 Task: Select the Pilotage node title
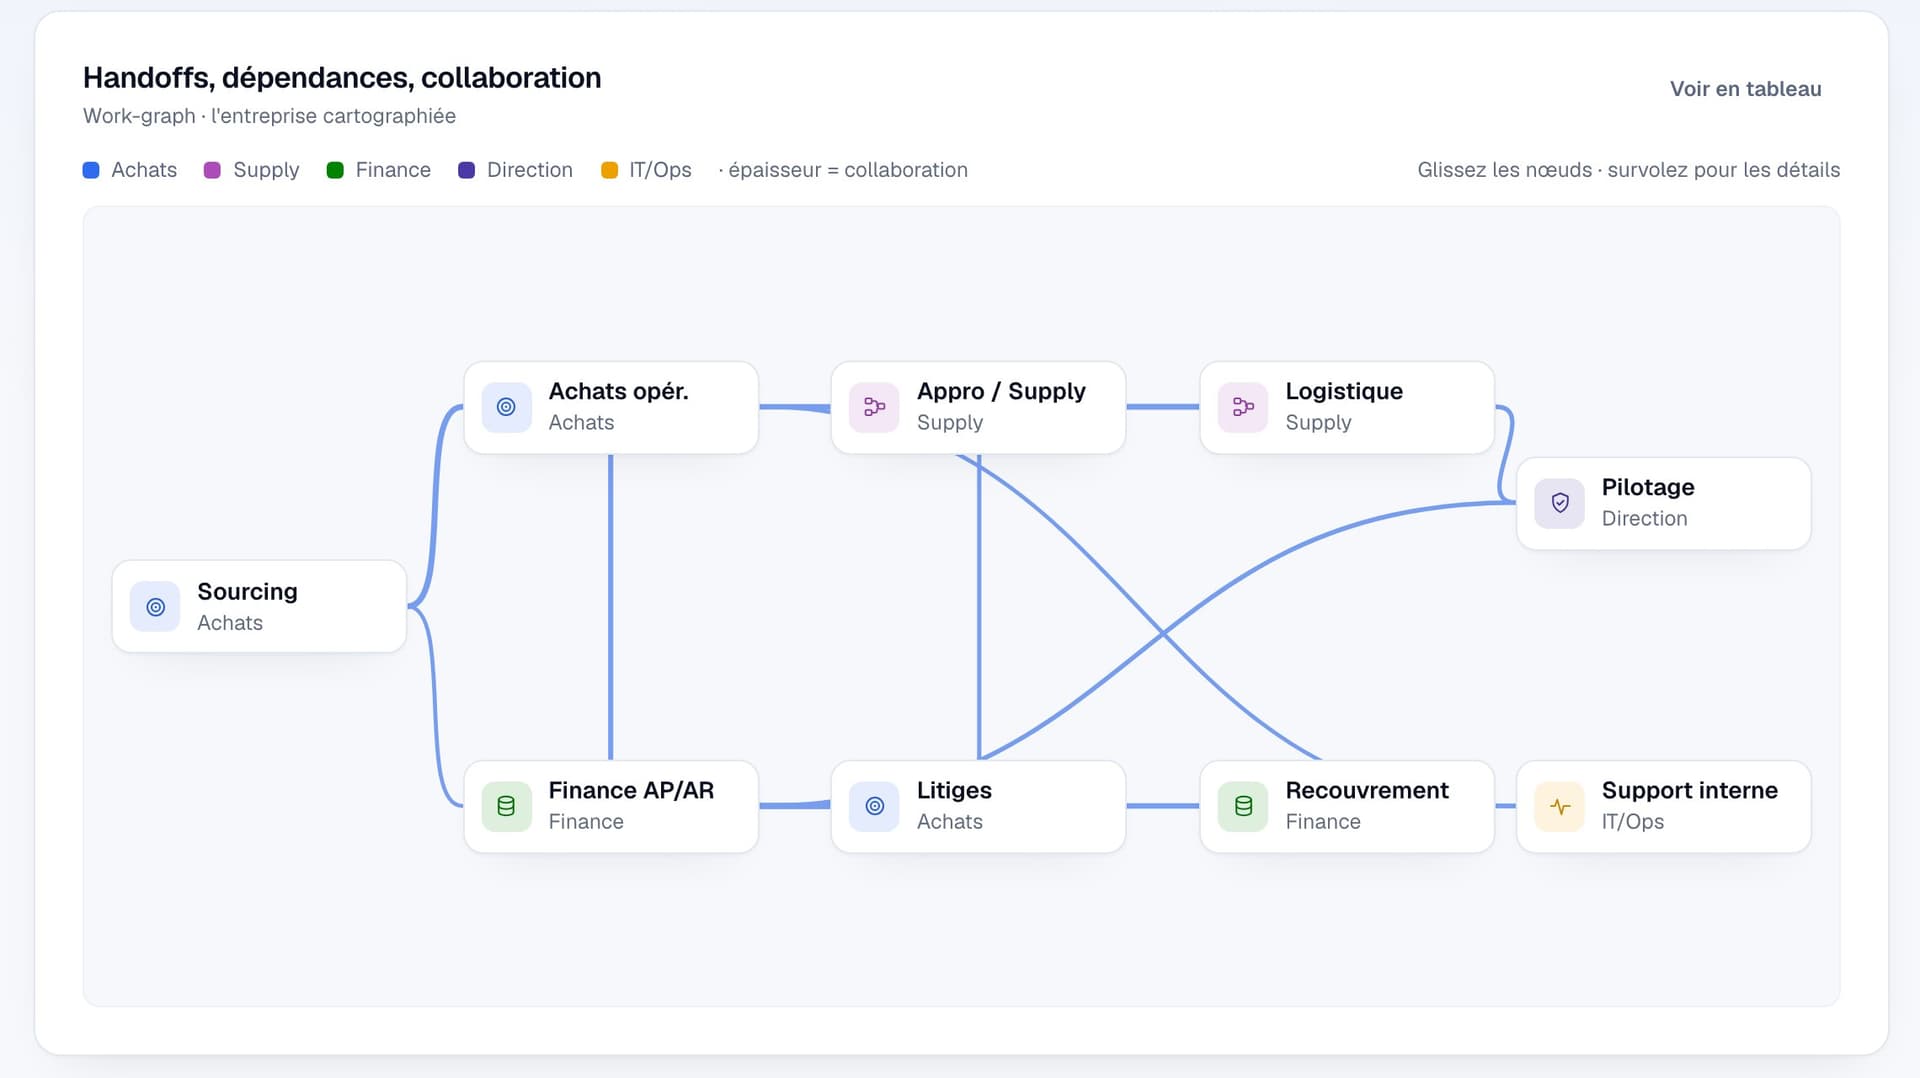1648,487
